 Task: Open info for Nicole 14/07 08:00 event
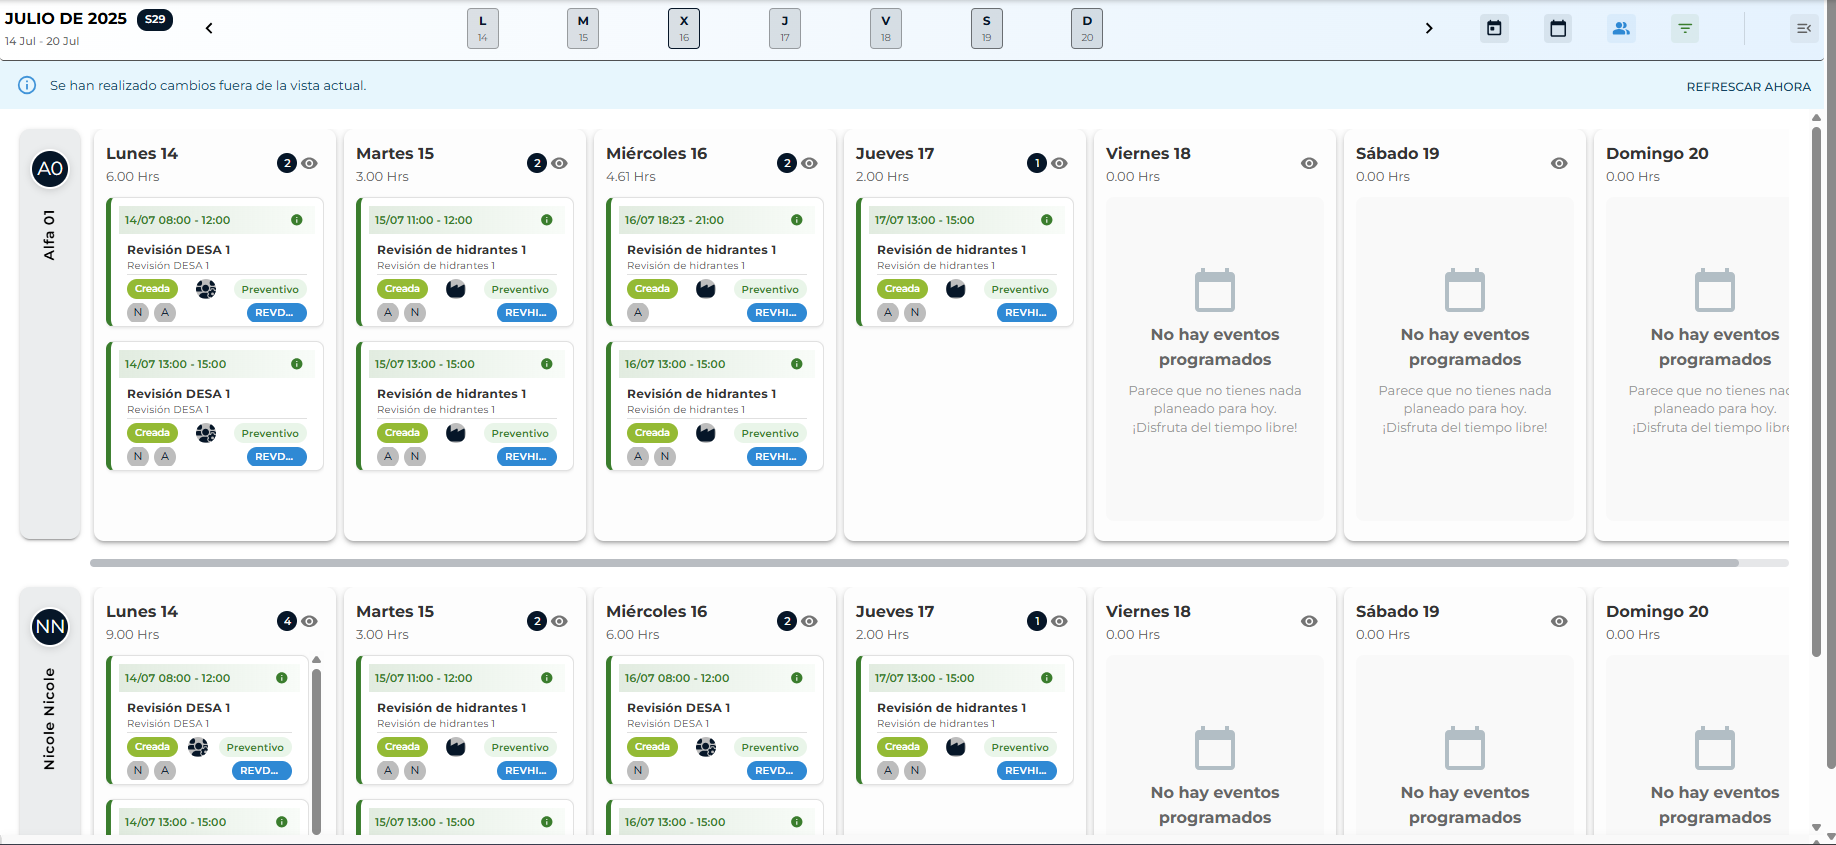point(282,678)
